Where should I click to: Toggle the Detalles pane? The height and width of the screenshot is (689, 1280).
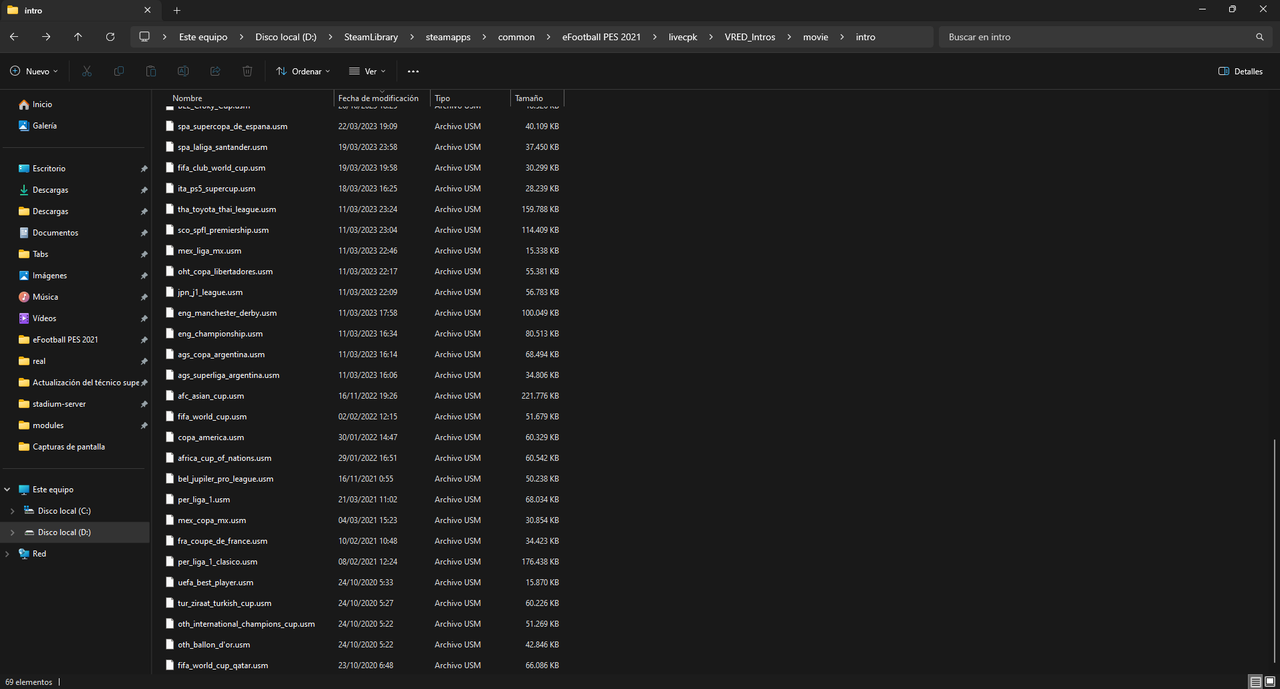[1241, 71]
